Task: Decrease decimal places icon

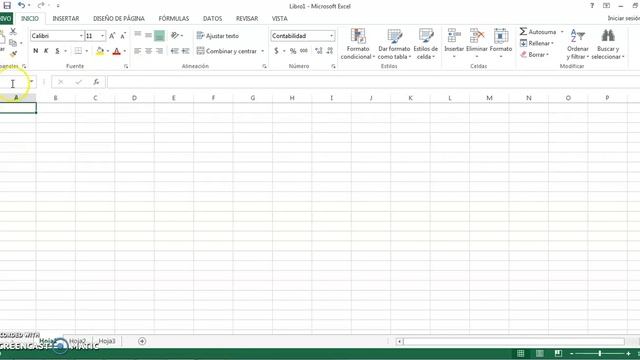Action: (330, 51)
